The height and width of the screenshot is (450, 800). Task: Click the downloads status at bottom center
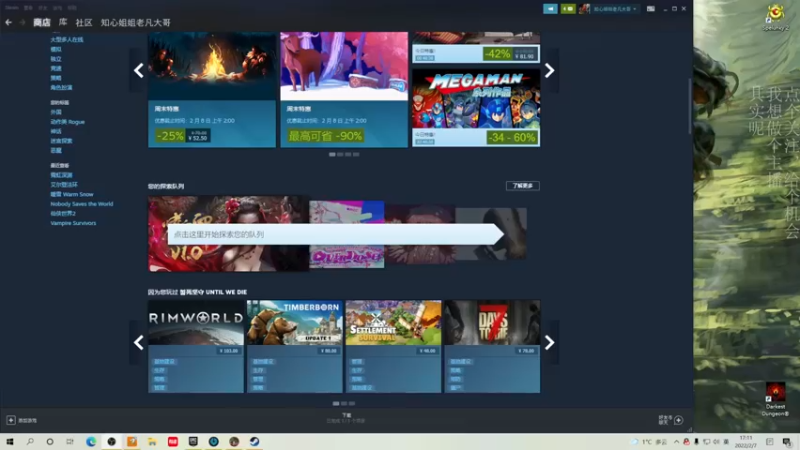click(x=346, y=418)
